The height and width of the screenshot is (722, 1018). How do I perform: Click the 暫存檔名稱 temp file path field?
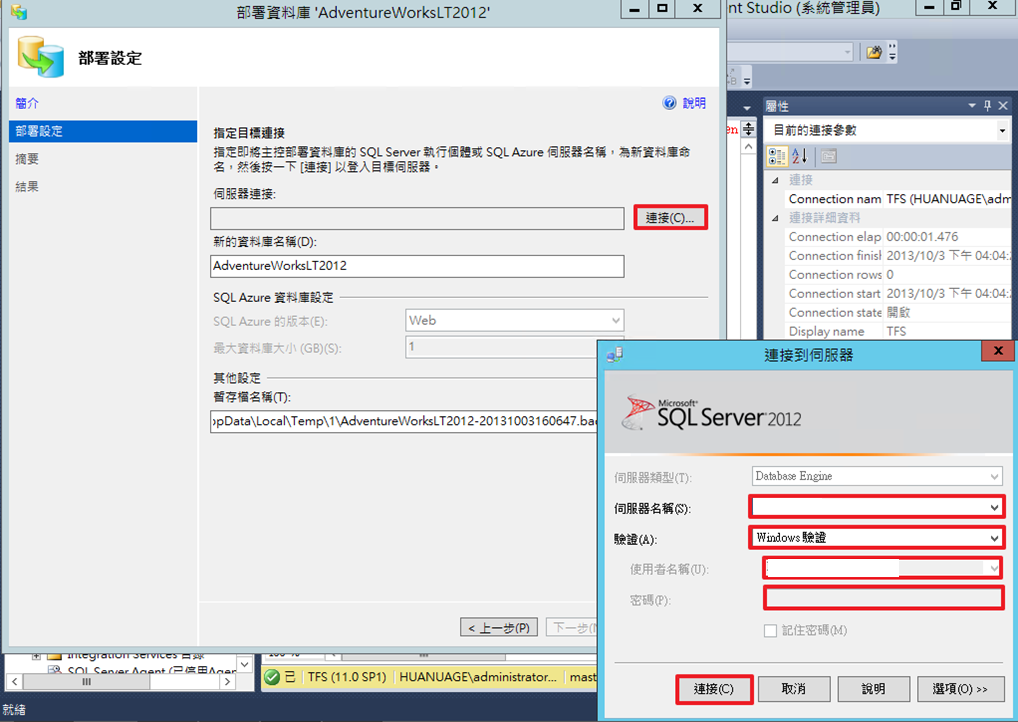[404, 421]
